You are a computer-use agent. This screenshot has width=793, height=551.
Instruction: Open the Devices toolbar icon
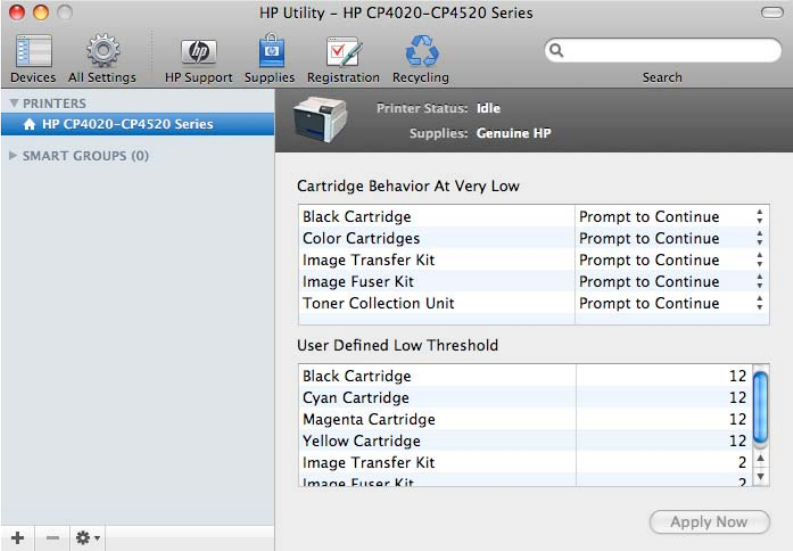point(33,52)
